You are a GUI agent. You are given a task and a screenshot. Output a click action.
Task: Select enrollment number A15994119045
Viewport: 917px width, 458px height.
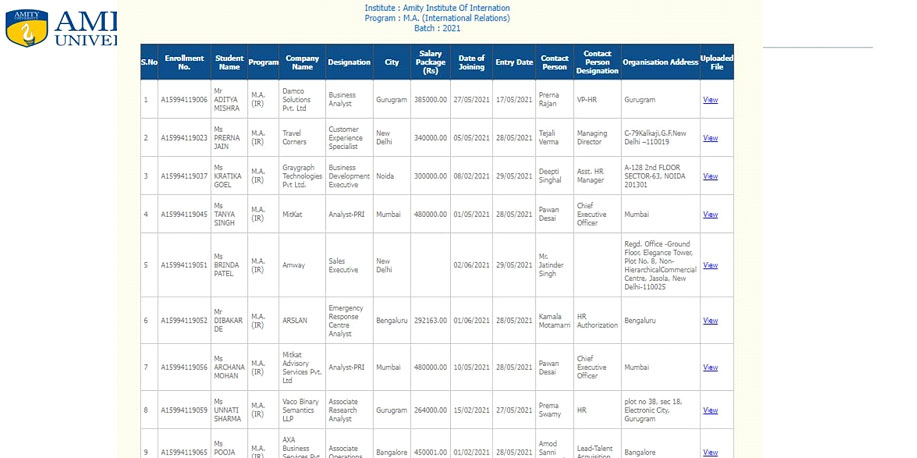[184, 215]
